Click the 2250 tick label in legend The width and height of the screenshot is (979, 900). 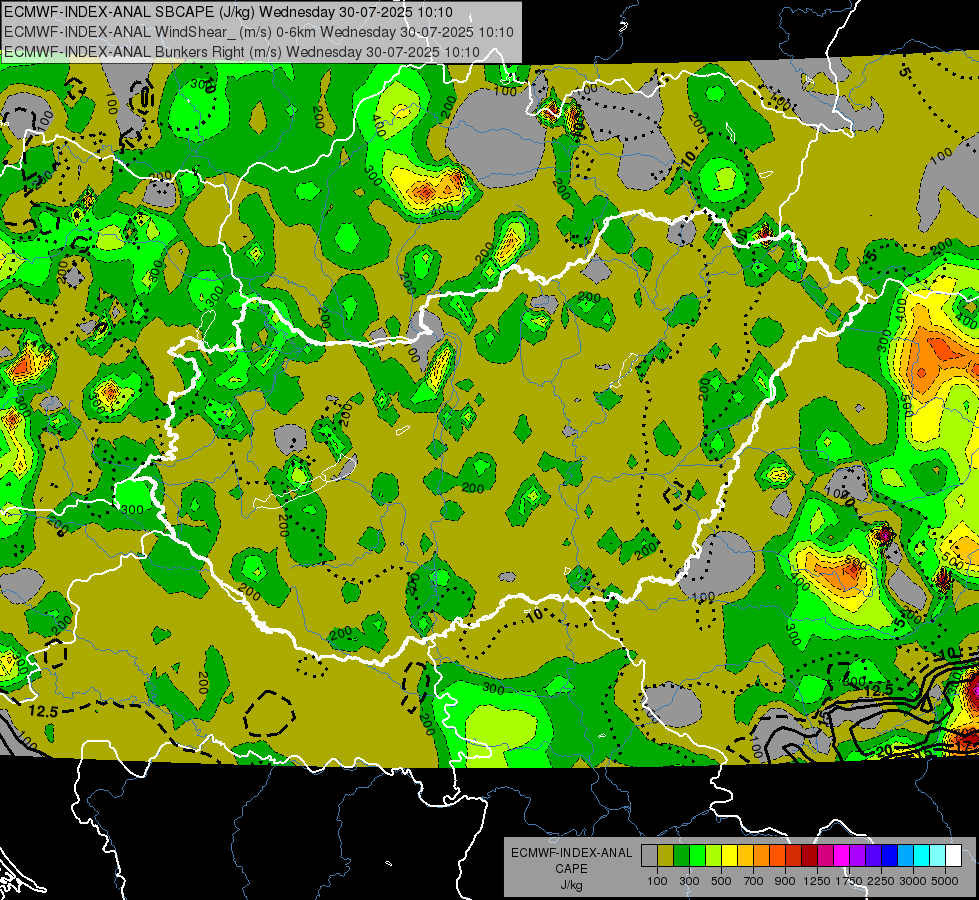click(x=881, y=881)
